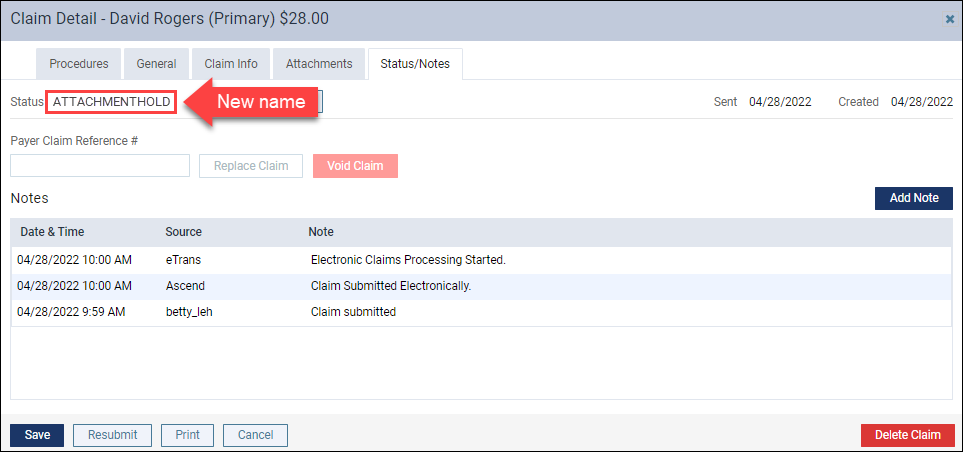Select the Claim Info tab
Image resolution: width=963 pixels, height=452 pixels.
pos(231,64)
